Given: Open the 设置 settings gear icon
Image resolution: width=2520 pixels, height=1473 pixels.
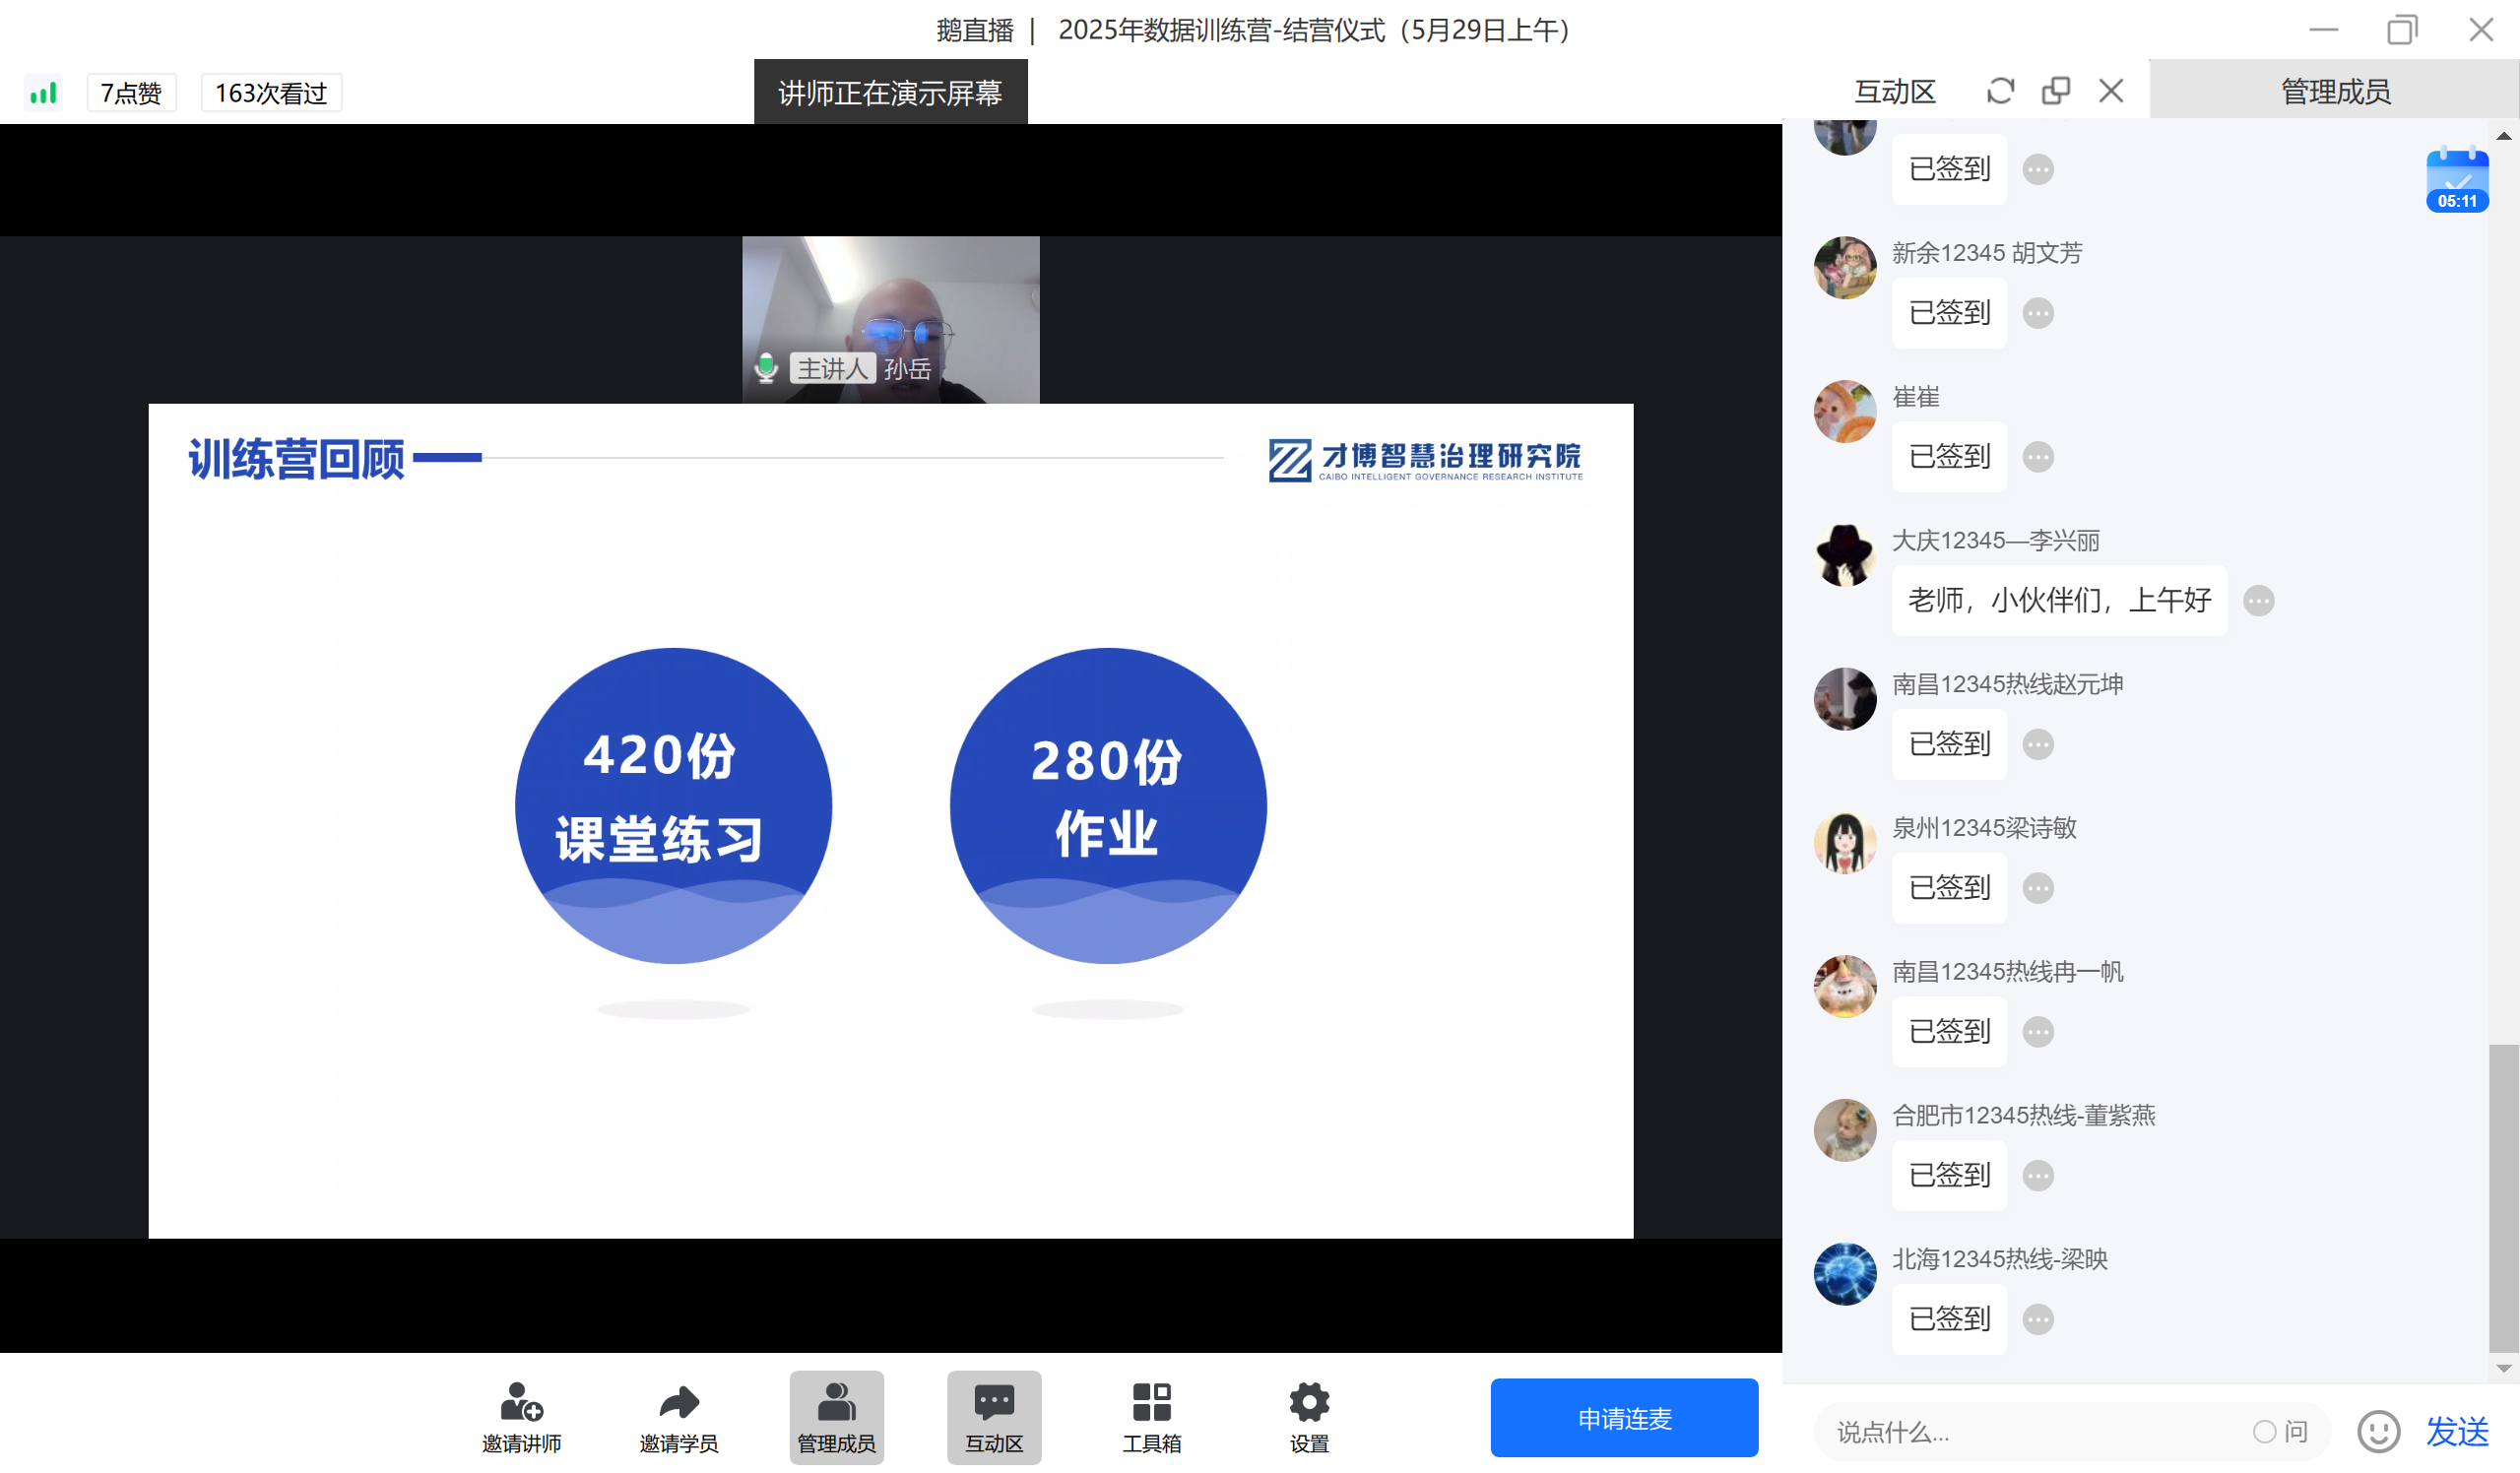Looking at the screenshot, I should 1308,1403.
